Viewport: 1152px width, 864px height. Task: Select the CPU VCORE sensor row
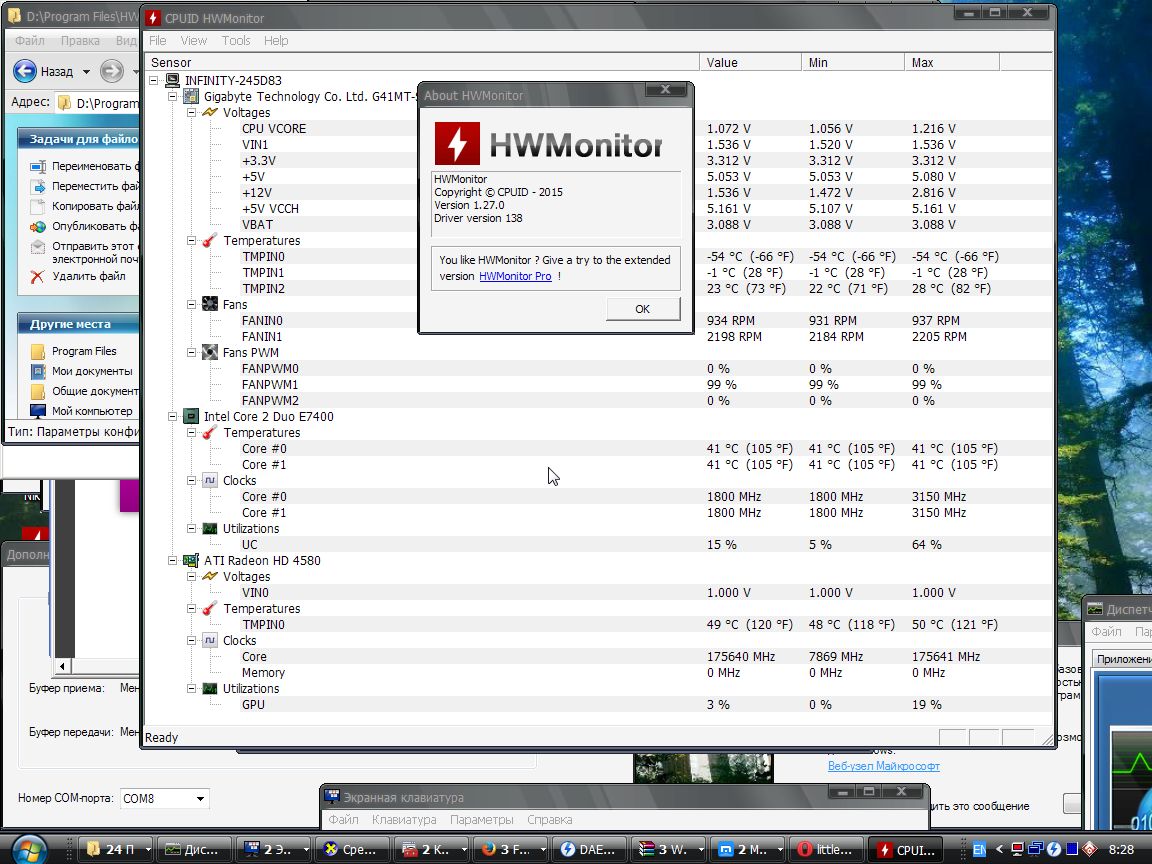click(x=274, y=129)
